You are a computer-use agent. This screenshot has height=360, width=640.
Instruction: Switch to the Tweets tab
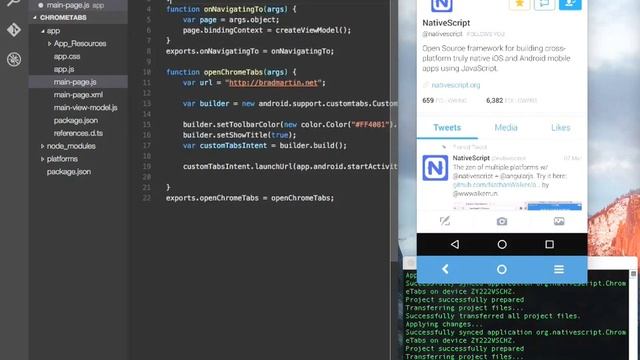tap(447, 128)
